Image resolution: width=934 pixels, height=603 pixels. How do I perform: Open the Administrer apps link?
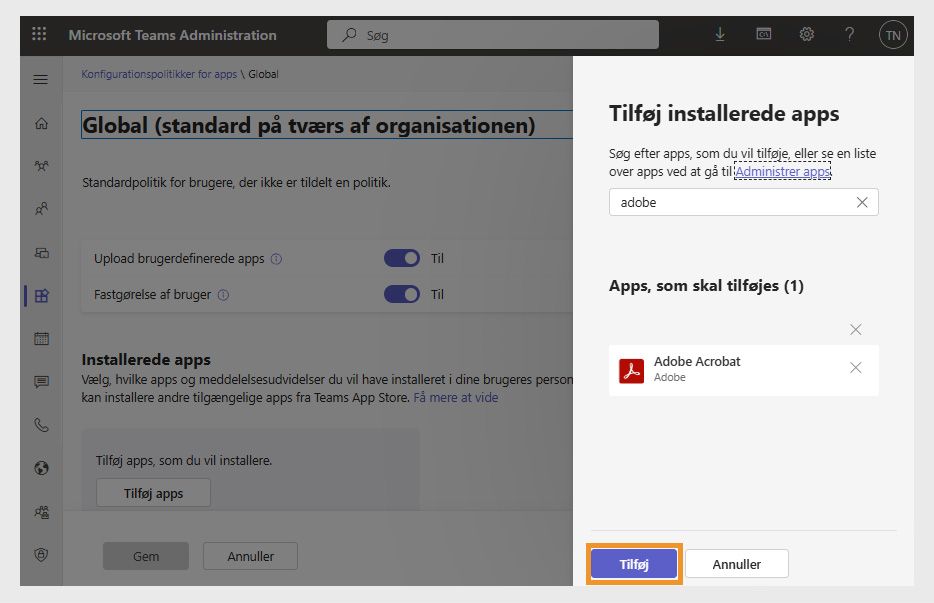click(x=782, y=171)
